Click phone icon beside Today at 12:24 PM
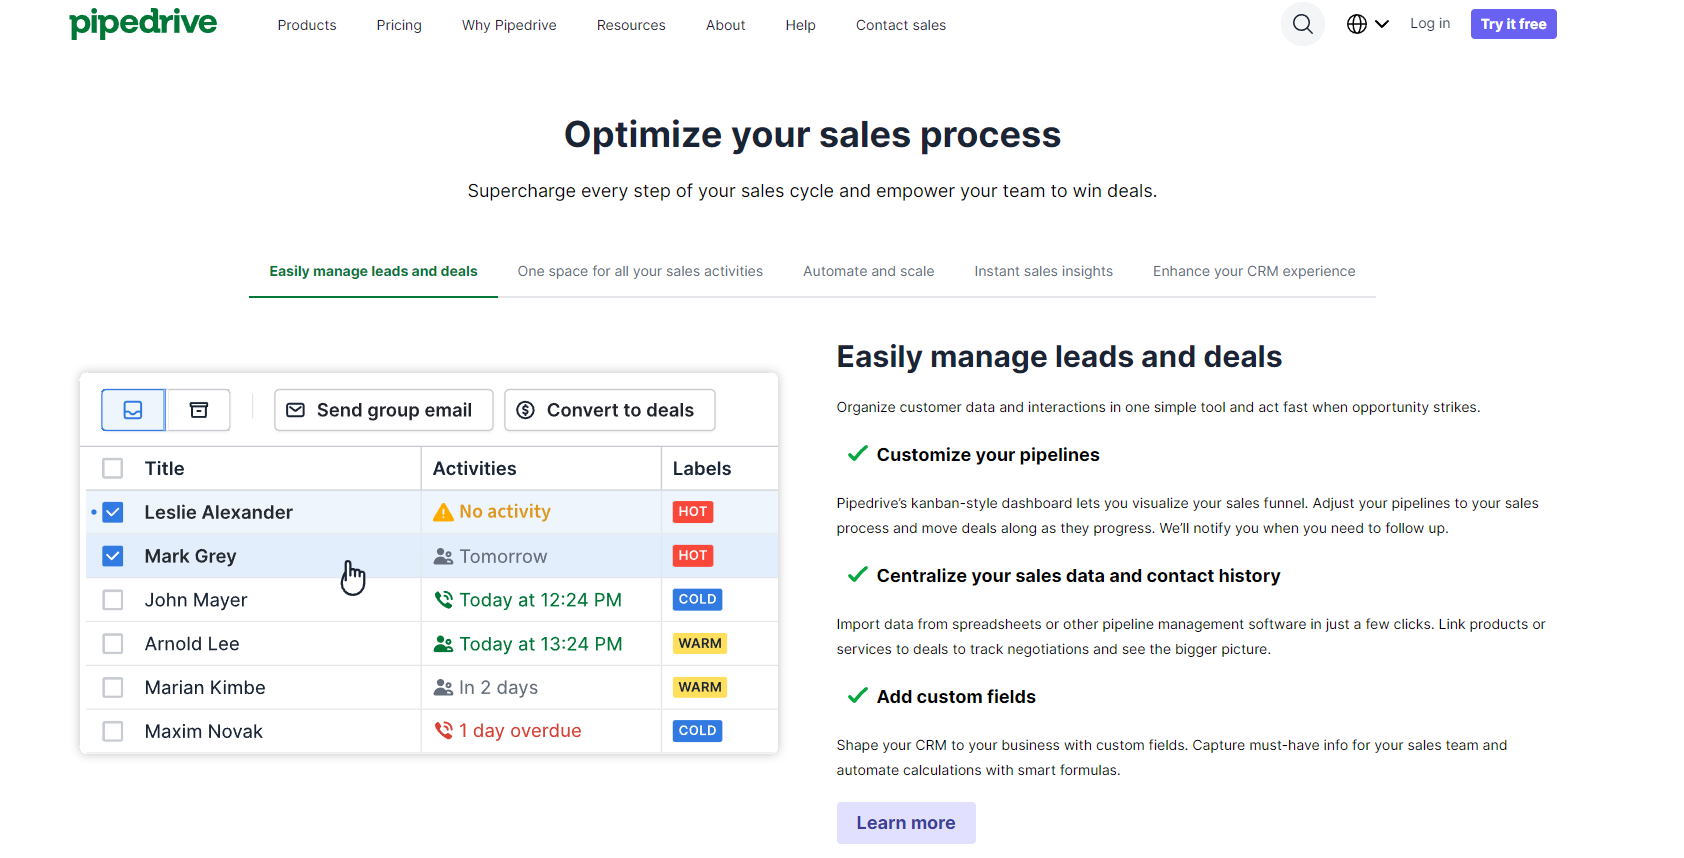This screenshot has height=858, width=1684. pos(443,600)
